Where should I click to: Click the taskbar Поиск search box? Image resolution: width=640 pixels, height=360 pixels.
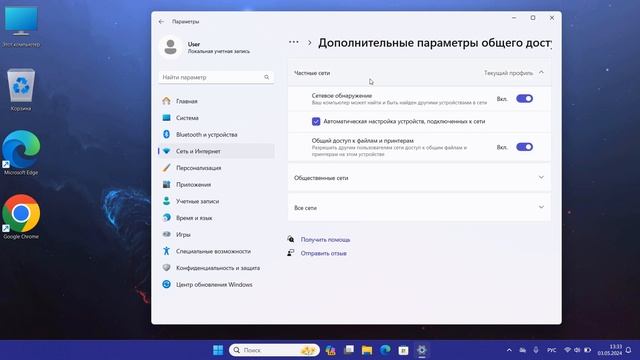[274, 350]
